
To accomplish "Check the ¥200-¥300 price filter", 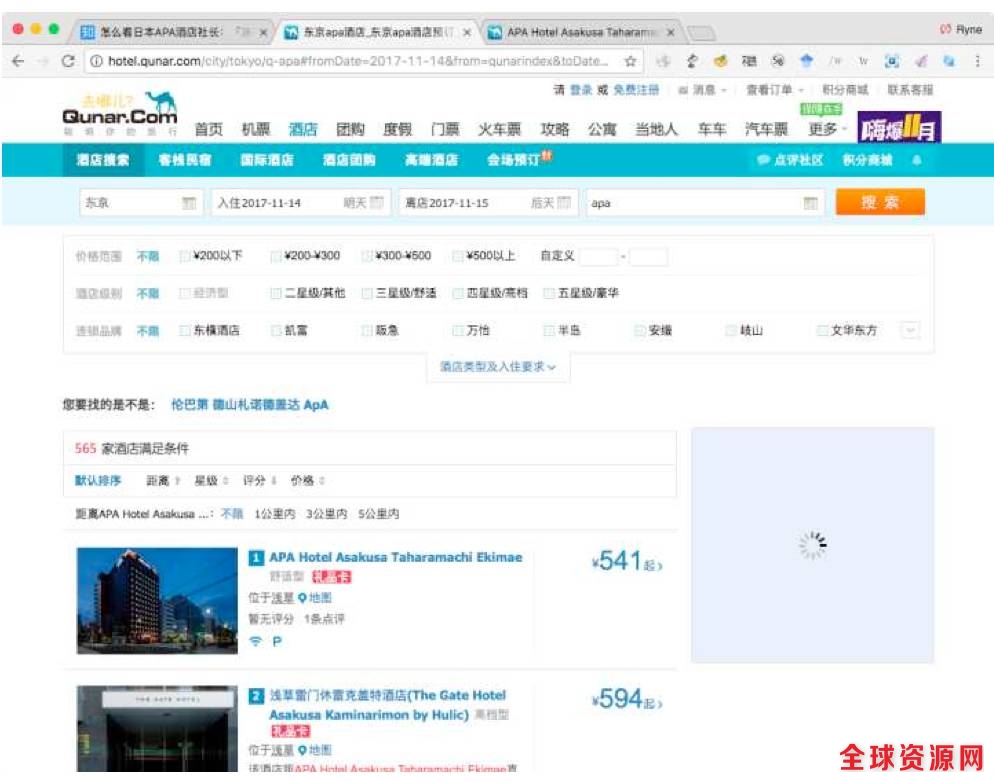I will point(276,256).
